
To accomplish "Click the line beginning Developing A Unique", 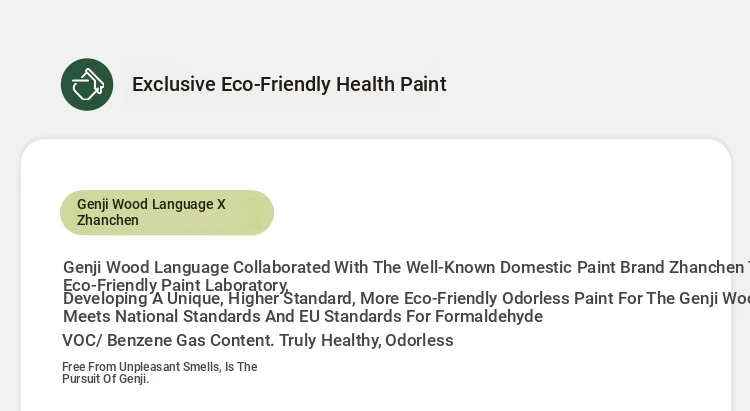I will pyautogui.click(x=406, y=299).
